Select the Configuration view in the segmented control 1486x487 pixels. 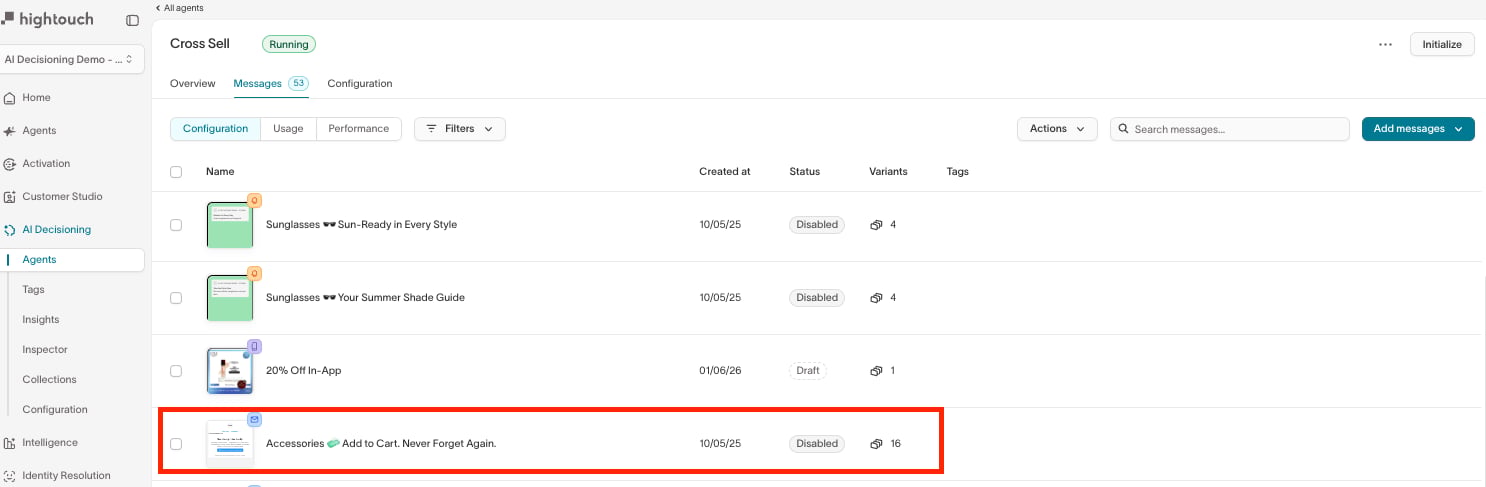[215, 129]
